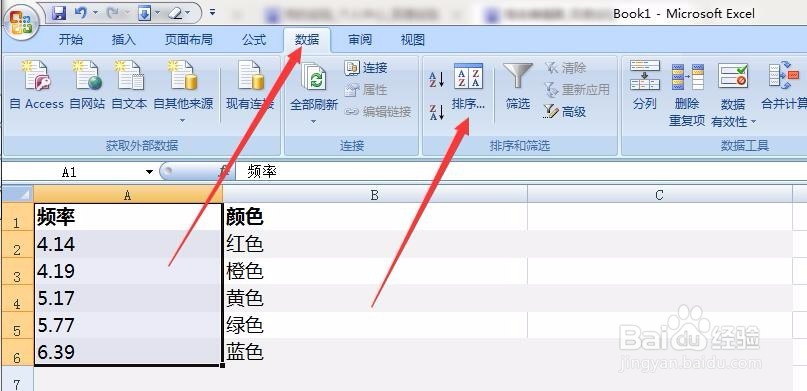
Task: Click the Select All corner button
Action: click(x=17, y=194)
